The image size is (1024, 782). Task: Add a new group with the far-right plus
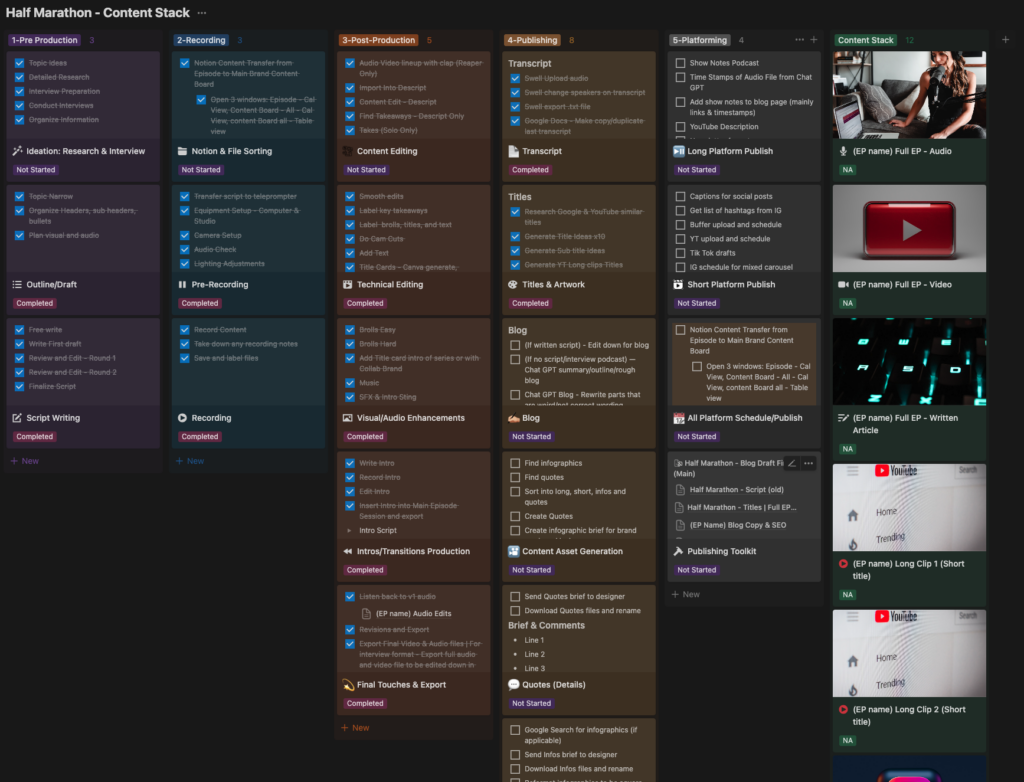pos(1005,40)
